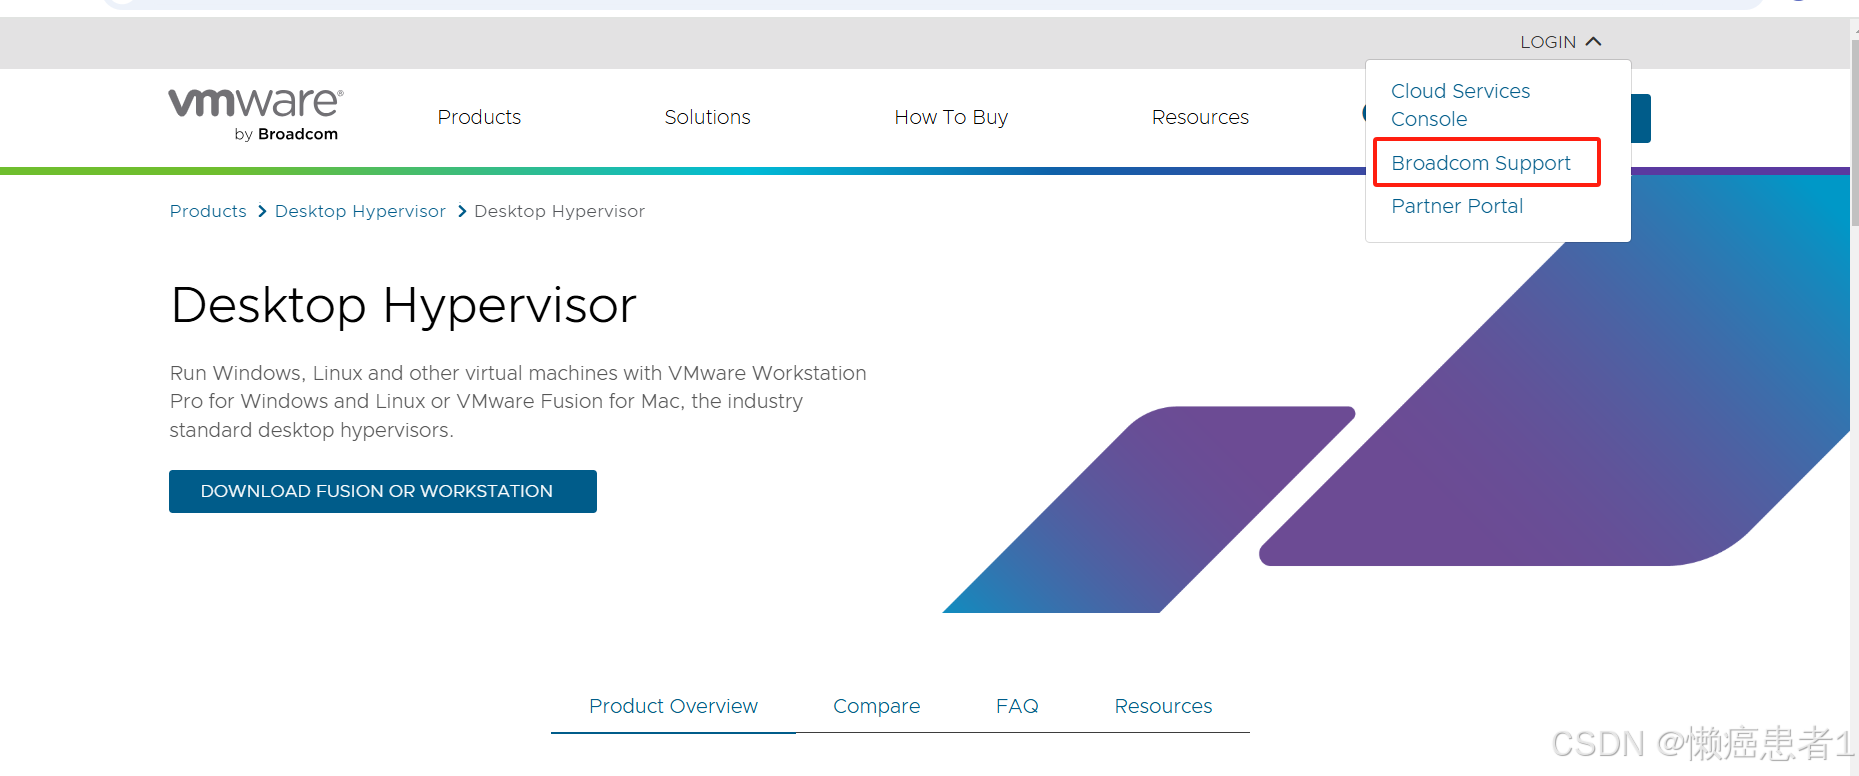The width and height of the screenshot is (1859, 776).
Task: Switch to the lower Resources tab
Action: 1163,706
